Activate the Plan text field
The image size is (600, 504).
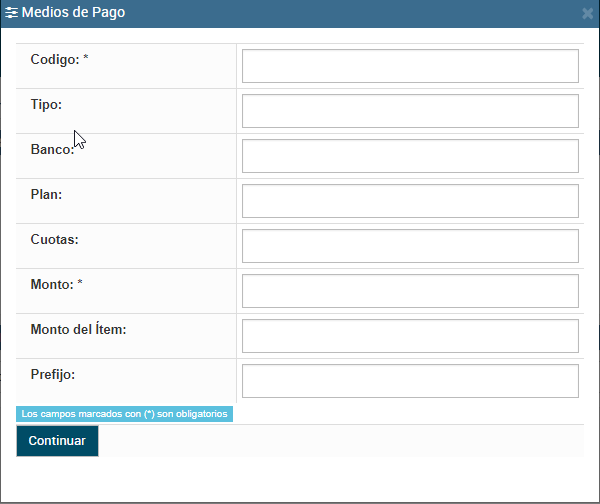410,201
